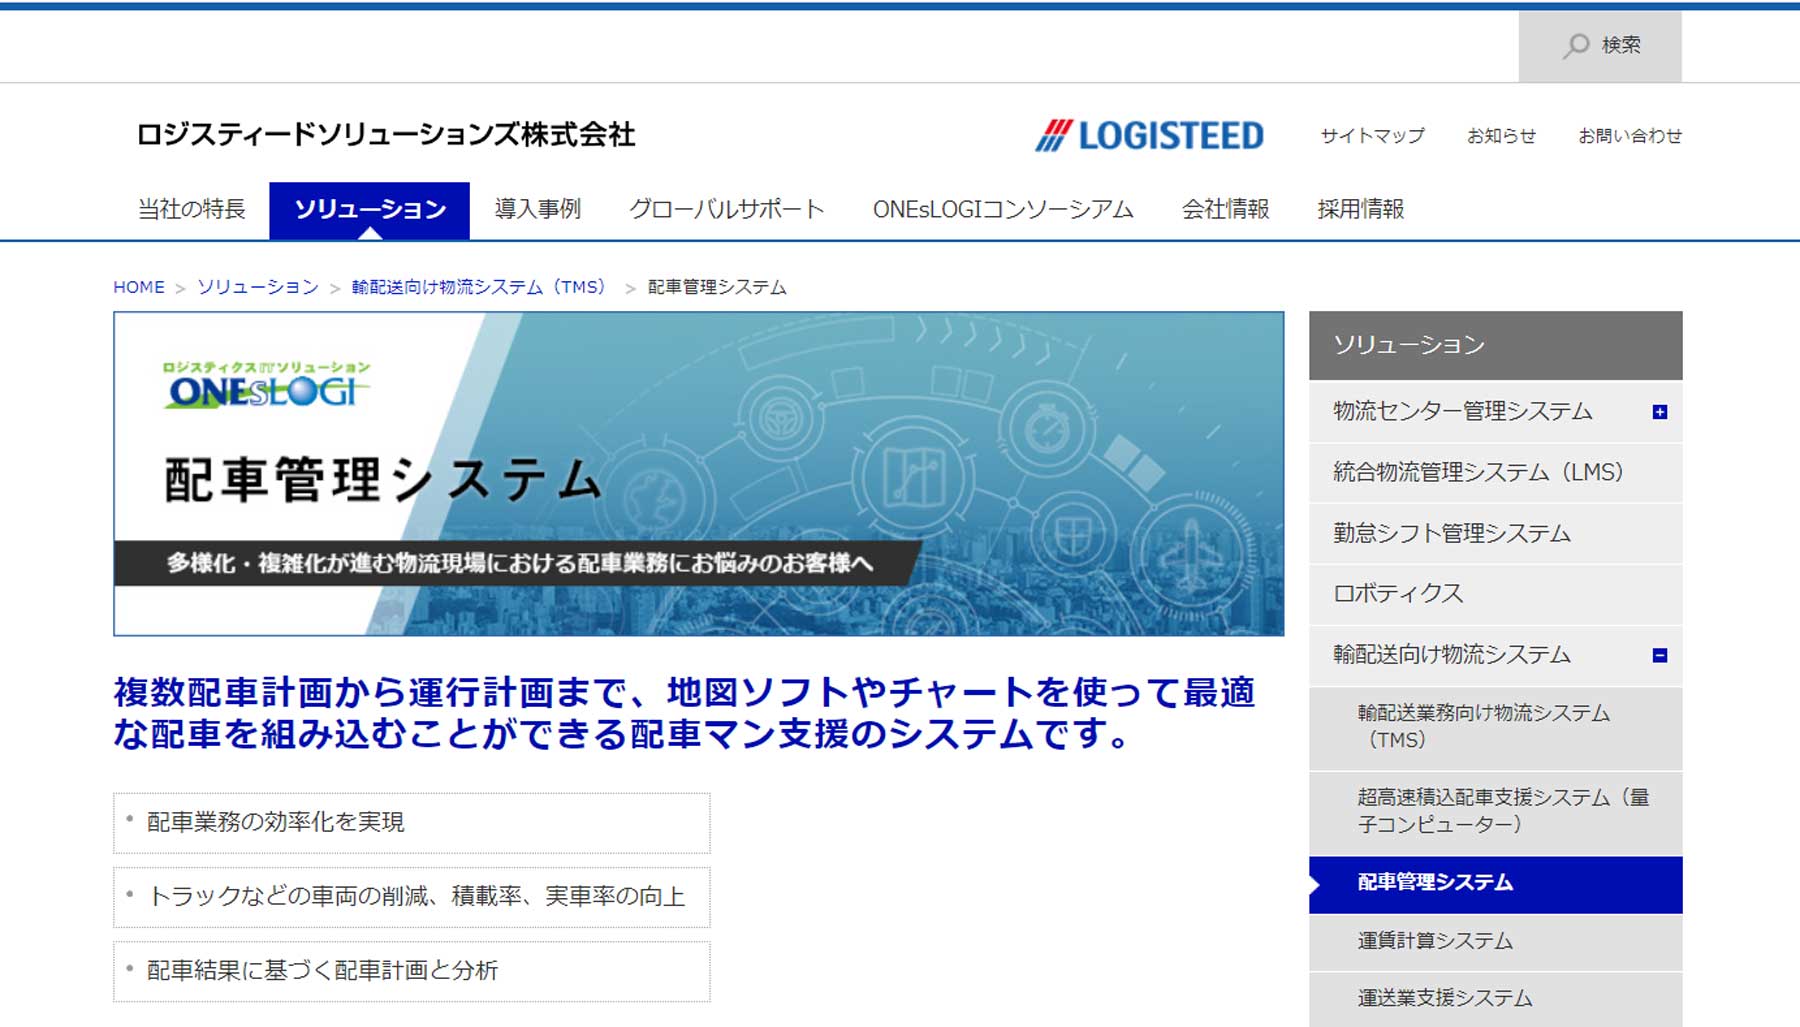The width and height of the screenshot is (1800, 1027).
Task: Open the お知らせ link
Action: [x=1501, y=136]
